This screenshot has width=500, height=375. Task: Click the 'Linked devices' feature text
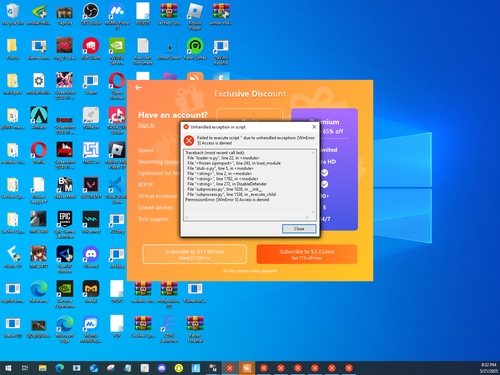coord(156,207)
